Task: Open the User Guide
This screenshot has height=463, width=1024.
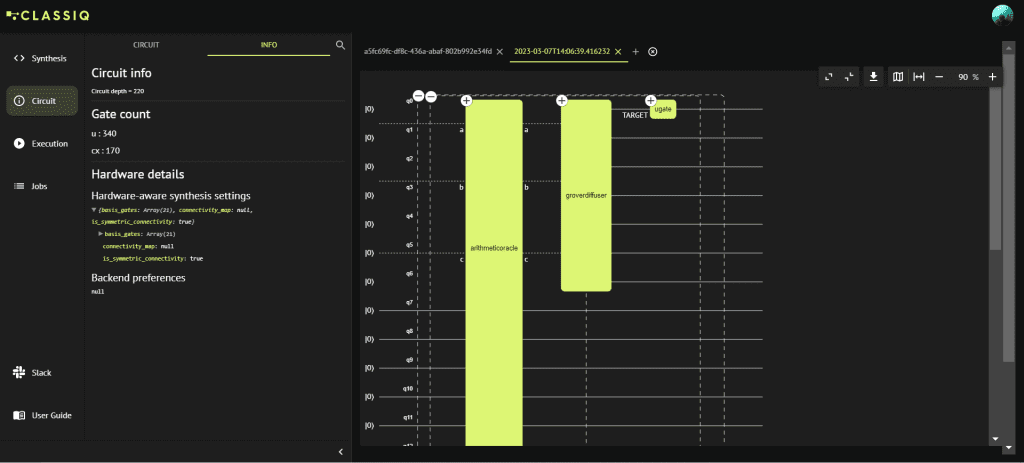Action: [42, 415]
